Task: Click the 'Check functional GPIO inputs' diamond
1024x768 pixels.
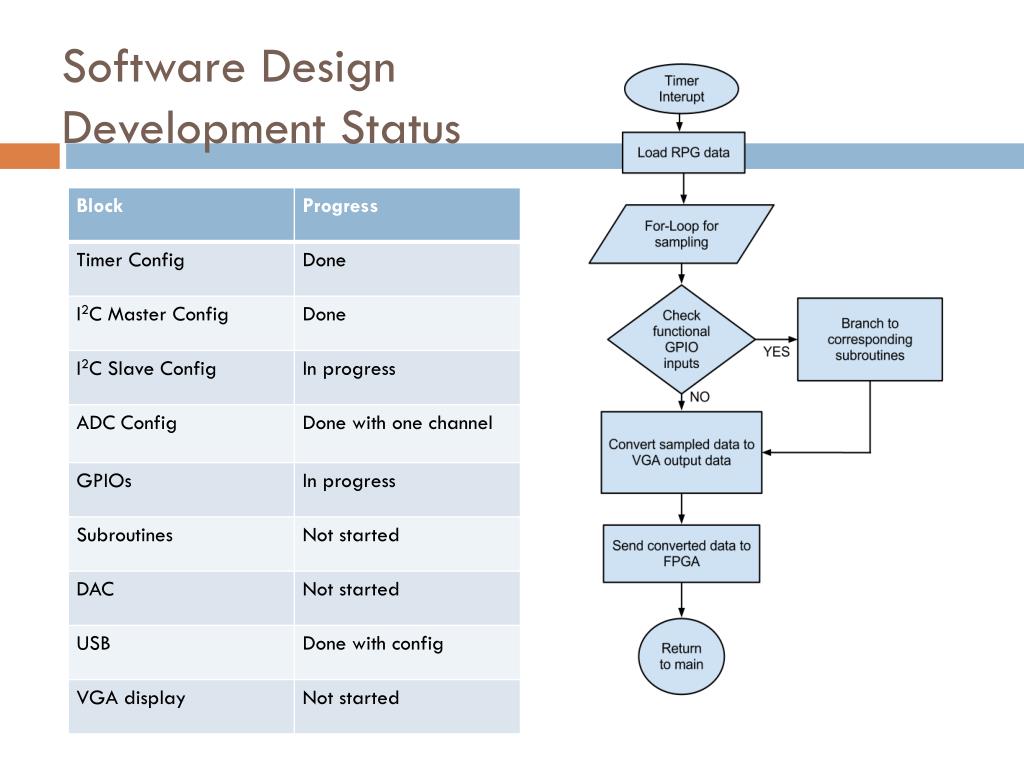Action: [681, 339]
